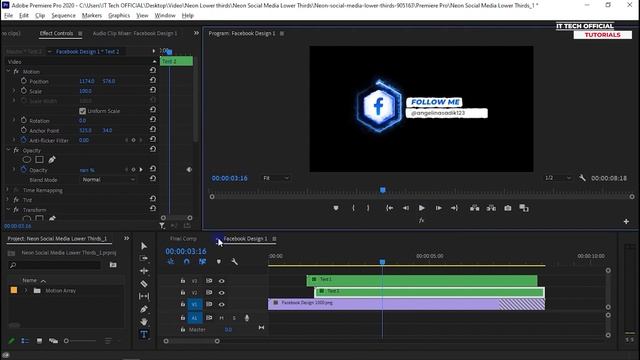This screenshot has height=360, width=640.
Task: Open the Graphics menu
Action: pyautogui.click(x=119, y=16)
